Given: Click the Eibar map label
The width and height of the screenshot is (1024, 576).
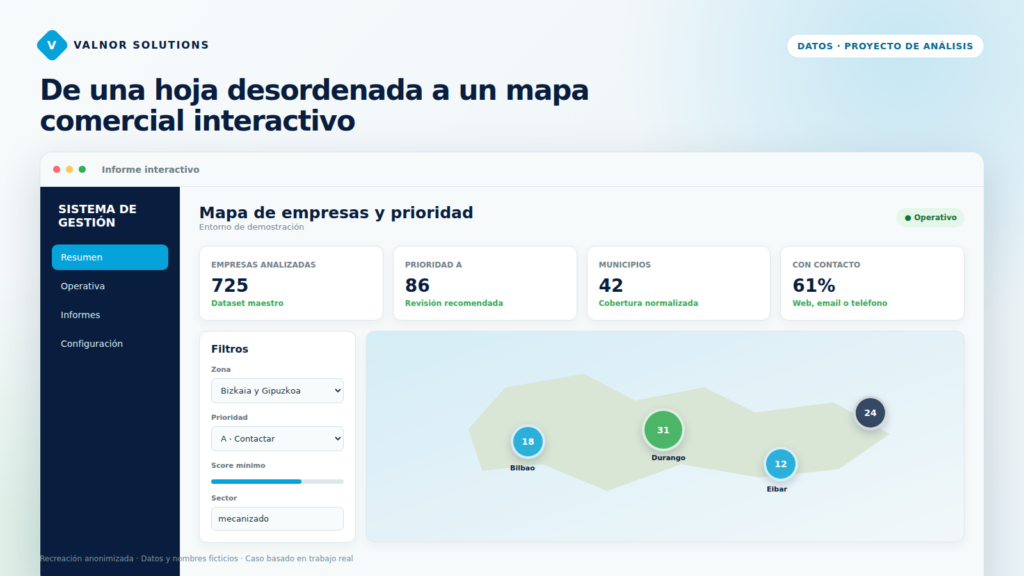Looking at the screenshot, I should [776, 489].
